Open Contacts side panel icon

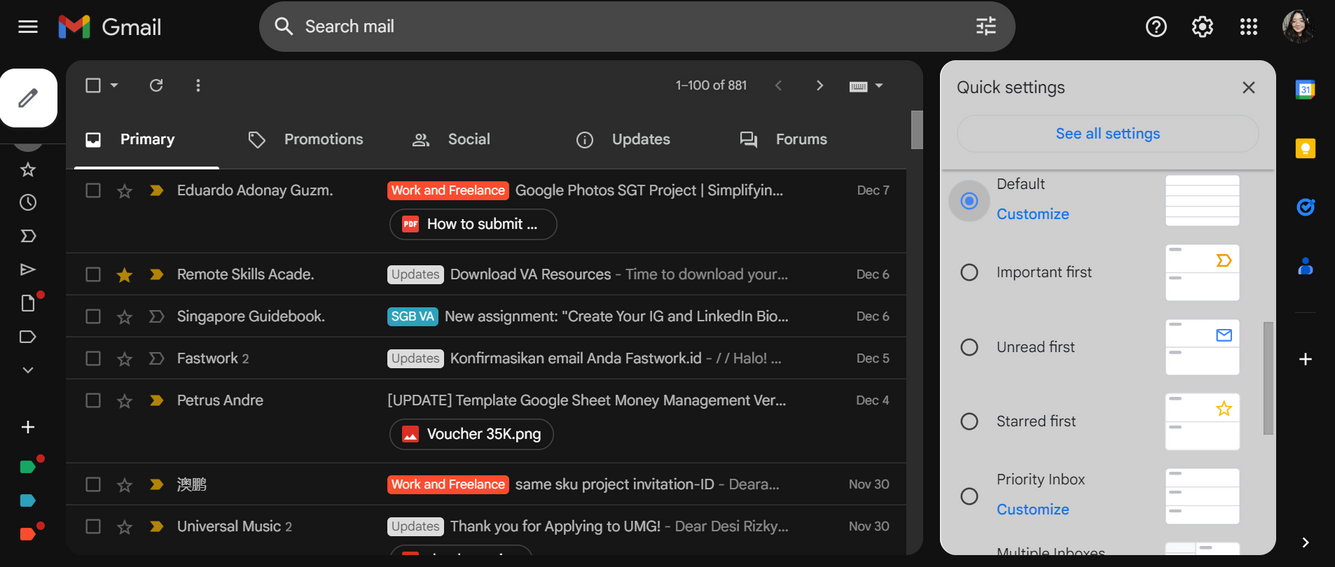pos(1305,266)
